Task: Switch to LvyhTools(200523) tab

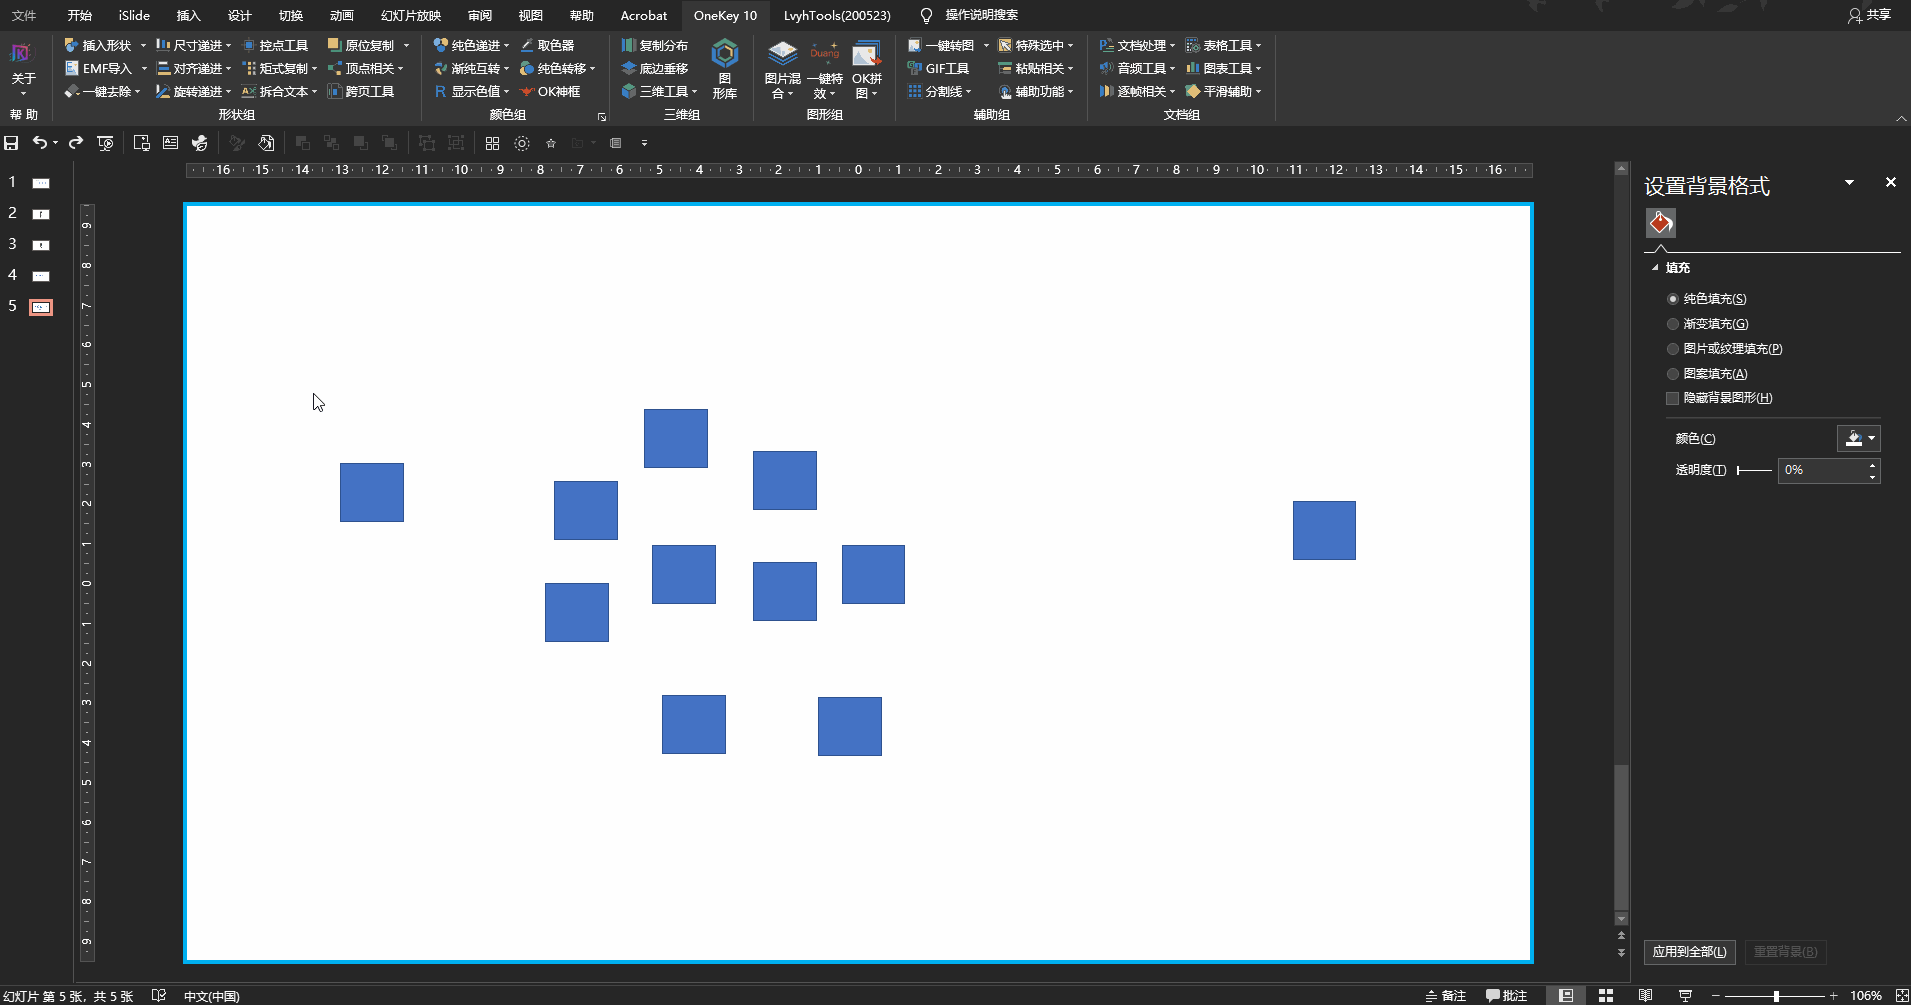Action: 837,15
